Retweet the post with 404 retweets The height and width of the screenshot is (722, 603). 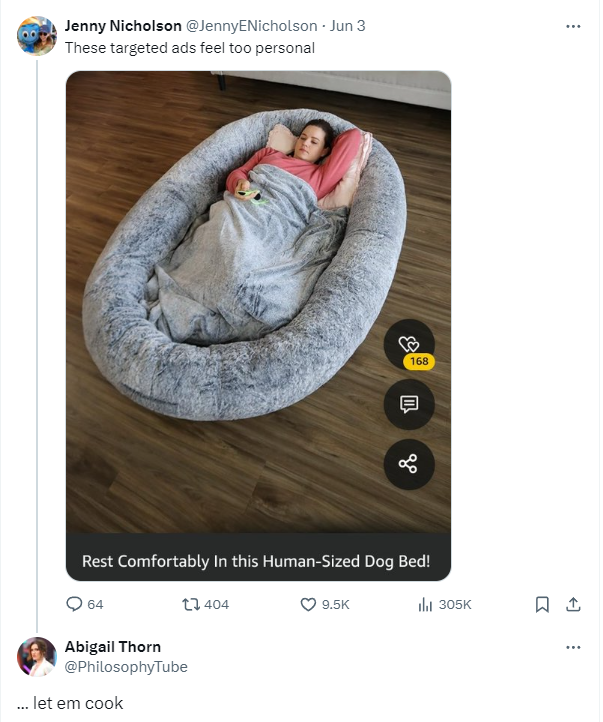191,604
